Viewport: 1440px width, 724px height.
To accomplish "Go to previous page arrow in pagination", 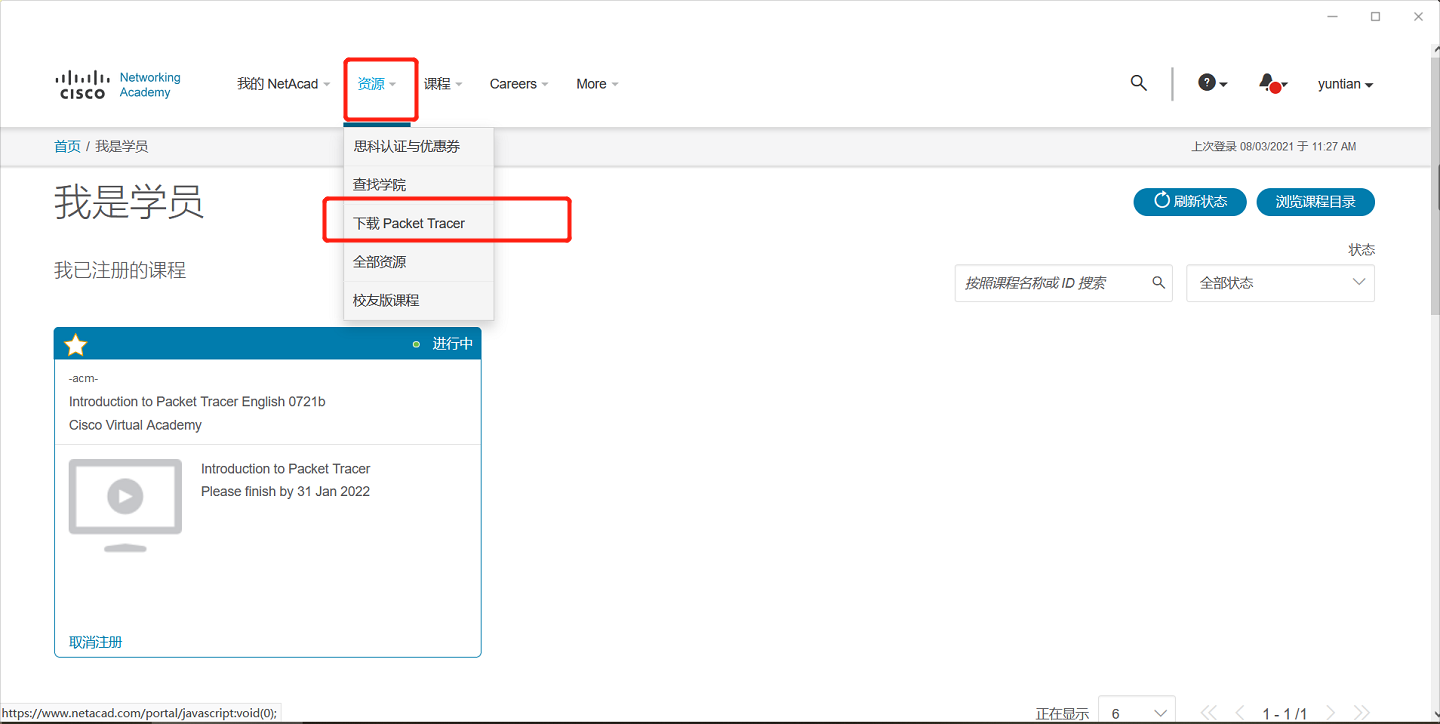I will click(1240, 713).
